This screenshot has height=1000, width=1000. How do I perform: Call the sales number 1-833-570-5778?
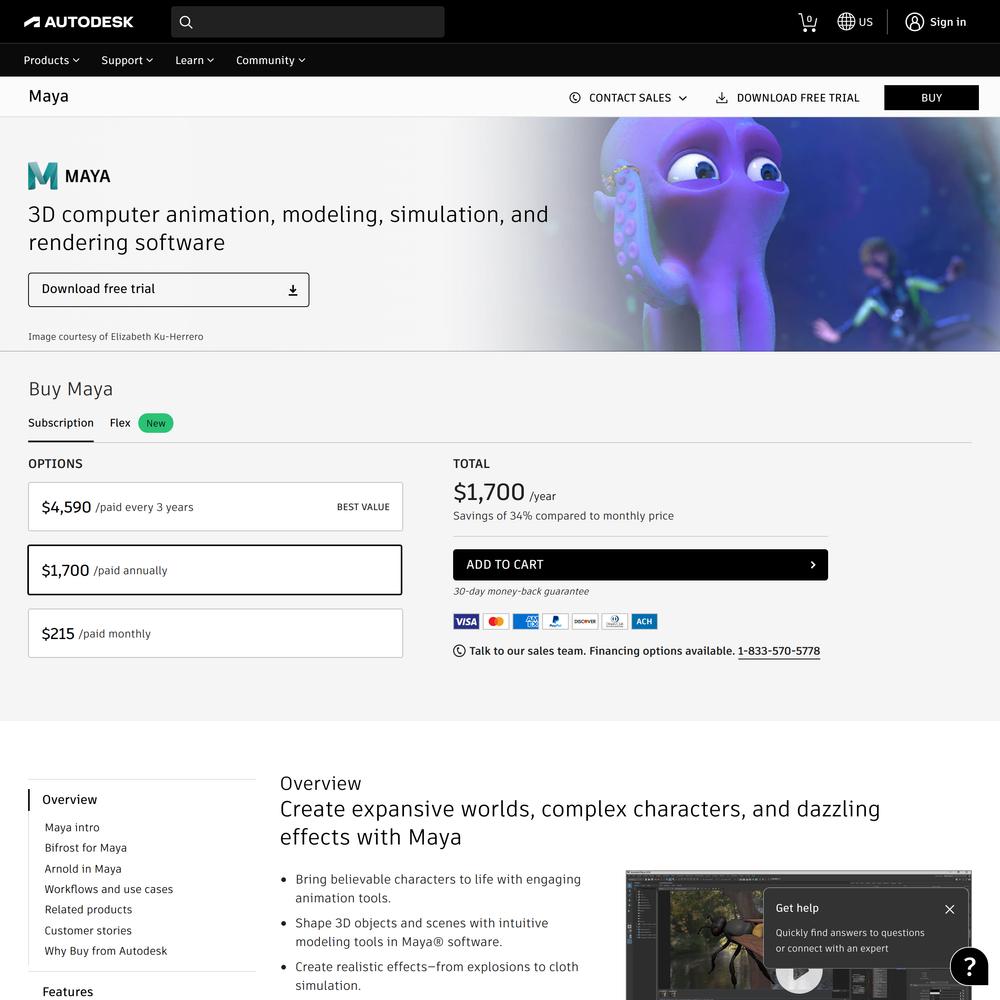779,651
